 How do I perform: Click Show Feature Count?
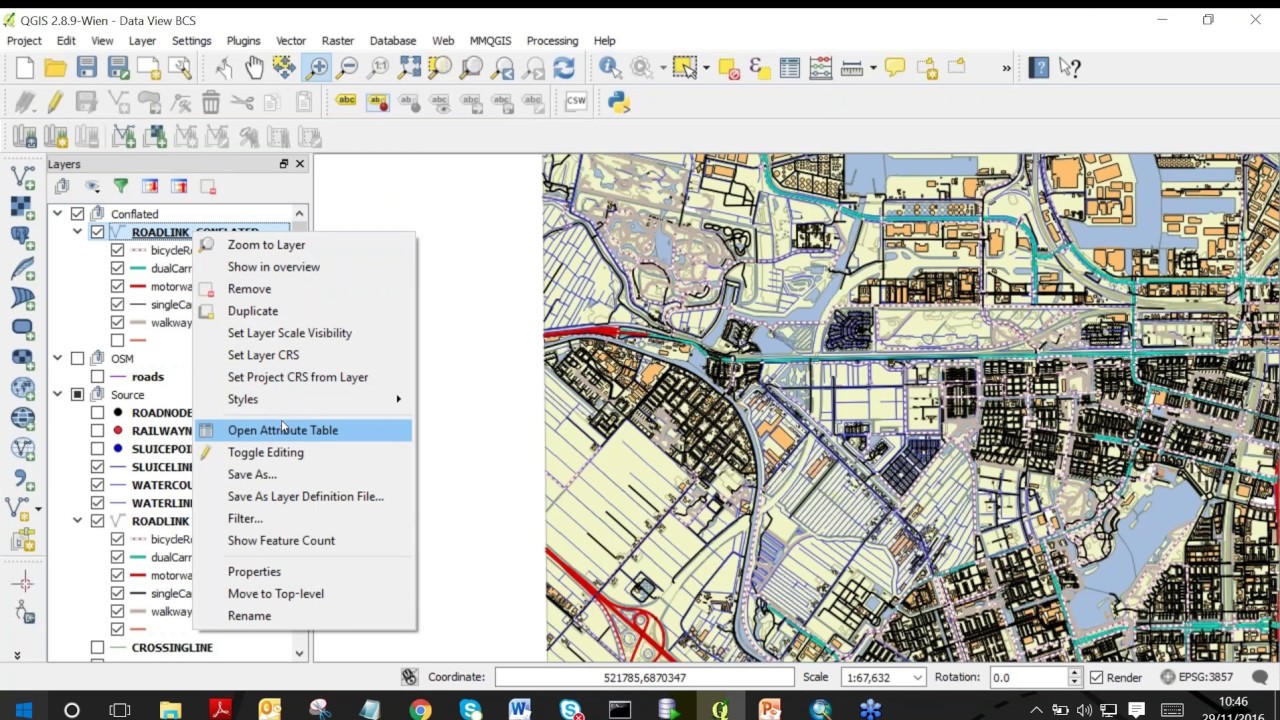click(x=304, y=540)
